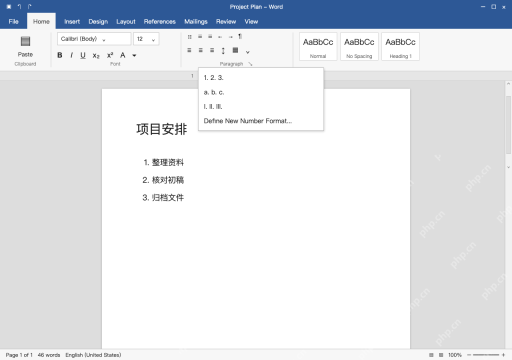
Task: Toggle Bold formatting
Action: [x=60, y=55]
